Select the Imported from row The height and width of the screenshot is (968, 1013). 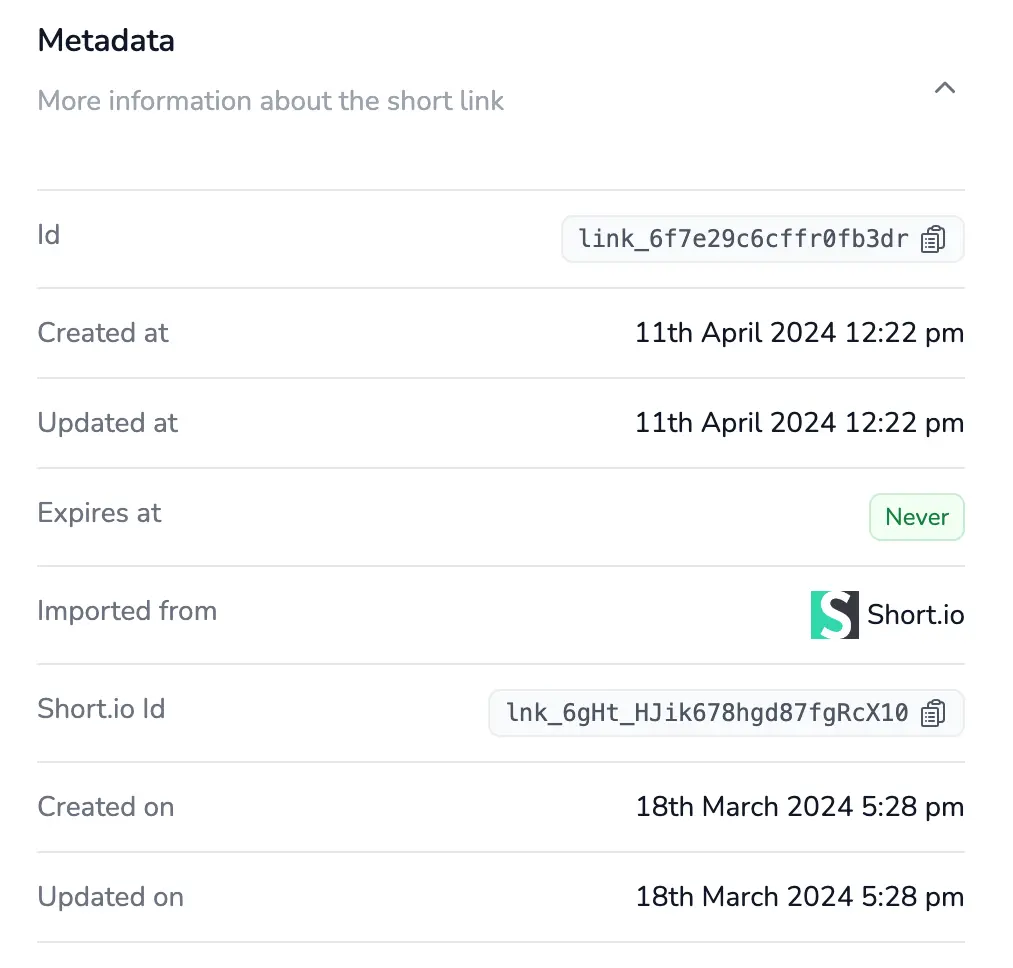[127, 611]
